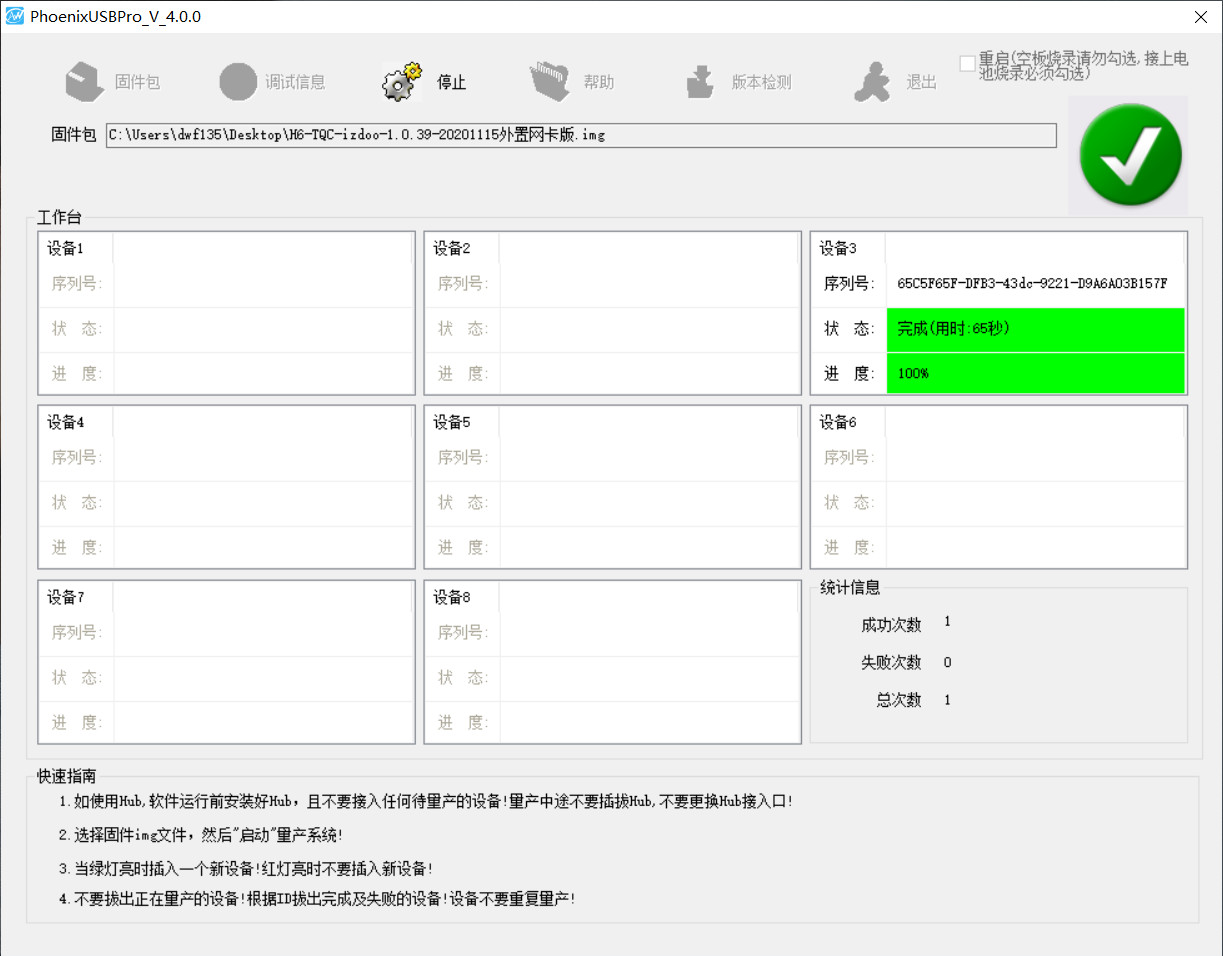Click the 设备6 header label
Image resolution: width=1223 pixels, height=956 pixels.
click(x=838, y=422)
